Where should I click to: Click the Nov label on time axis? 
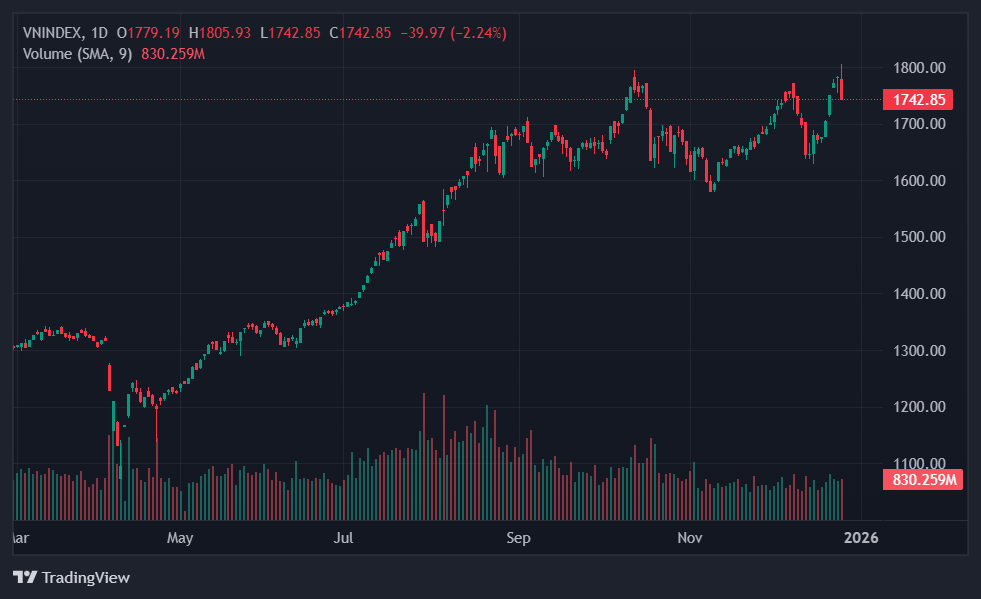[690, 538]
